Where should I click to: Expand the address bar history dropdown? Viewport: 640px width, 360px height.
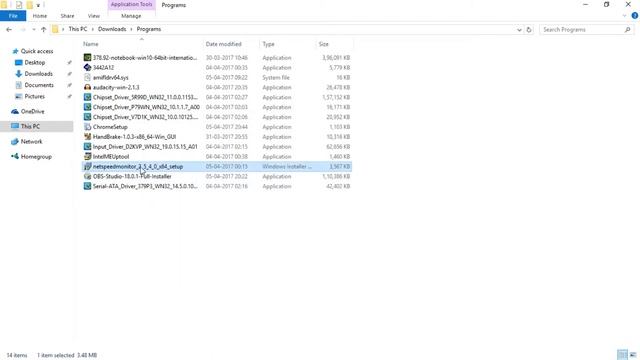(519, 29)
